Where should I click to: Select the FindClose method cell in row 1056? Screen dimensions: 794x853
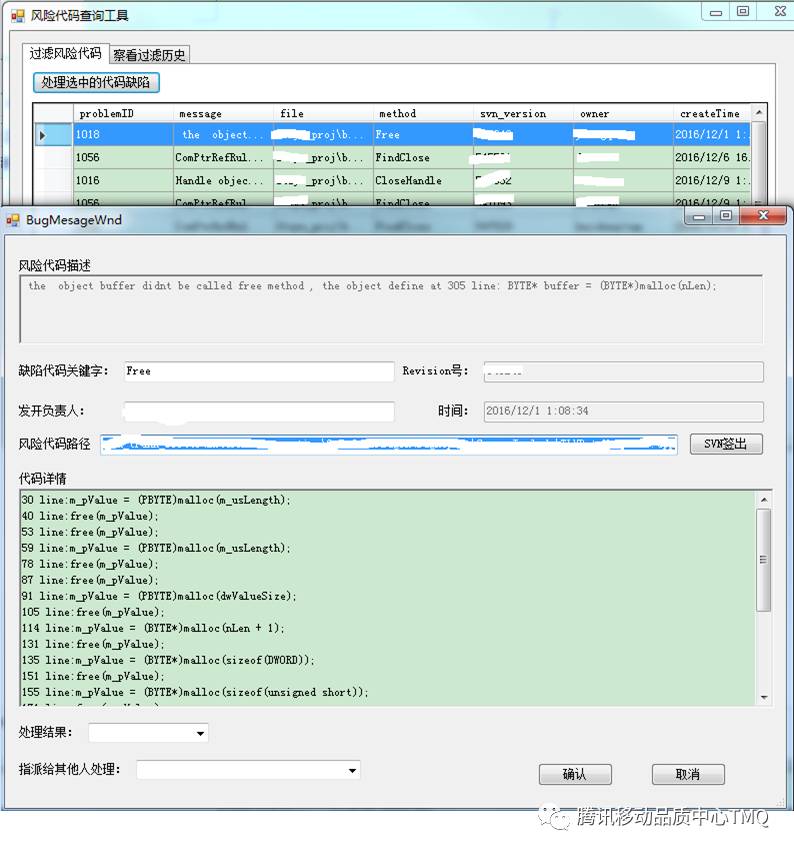click(424, 158)
